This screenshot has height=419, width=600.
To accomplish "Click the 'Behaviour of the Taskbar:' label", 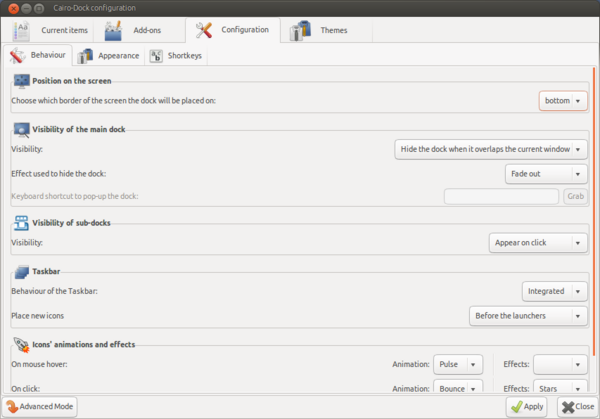I will coord(54,291).
